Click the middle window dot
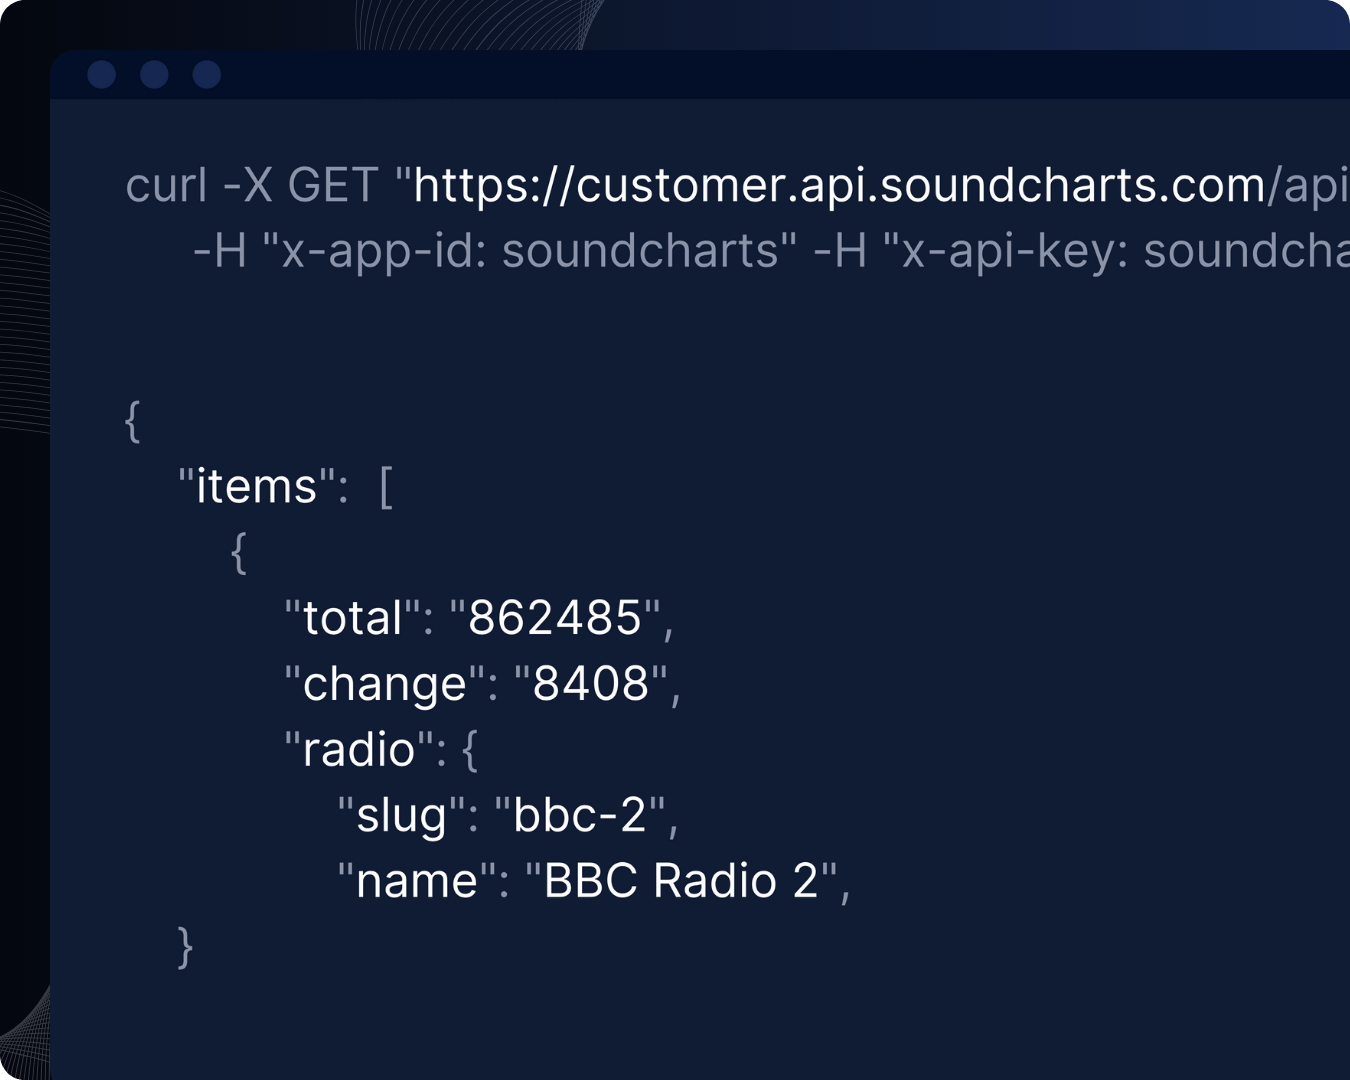Screen dimensions: 1350x1080 click(154, 75)
